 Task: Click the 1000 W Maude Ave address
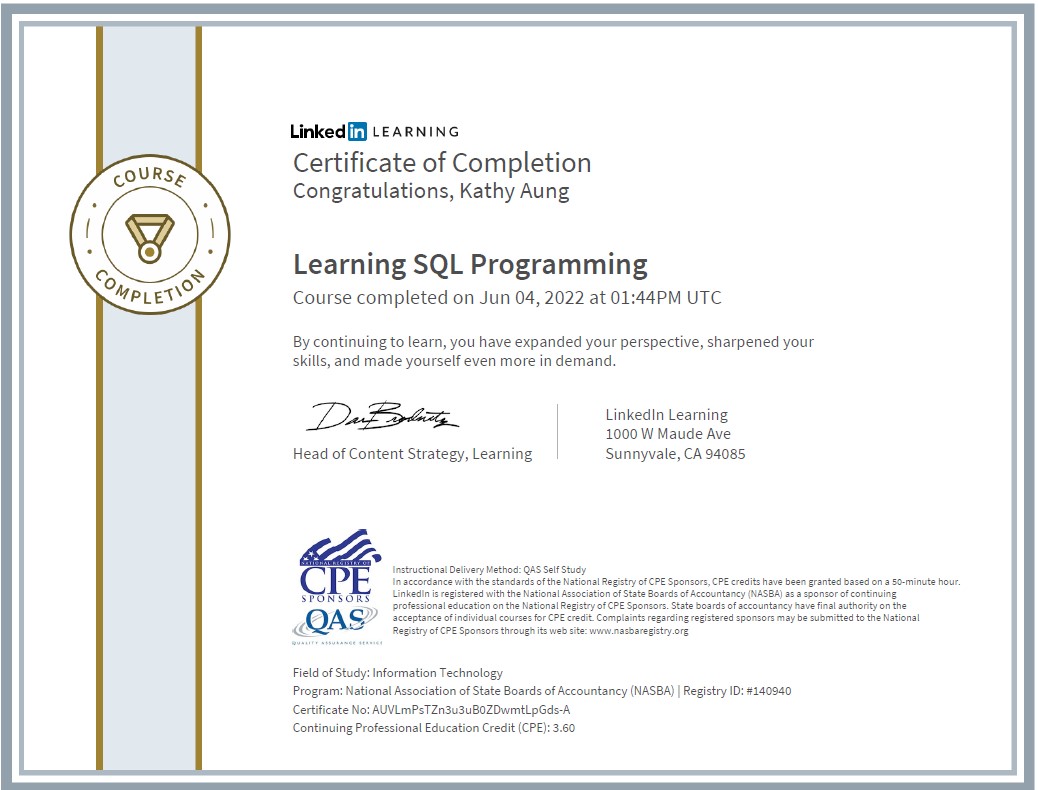click(x=668, y=434)
